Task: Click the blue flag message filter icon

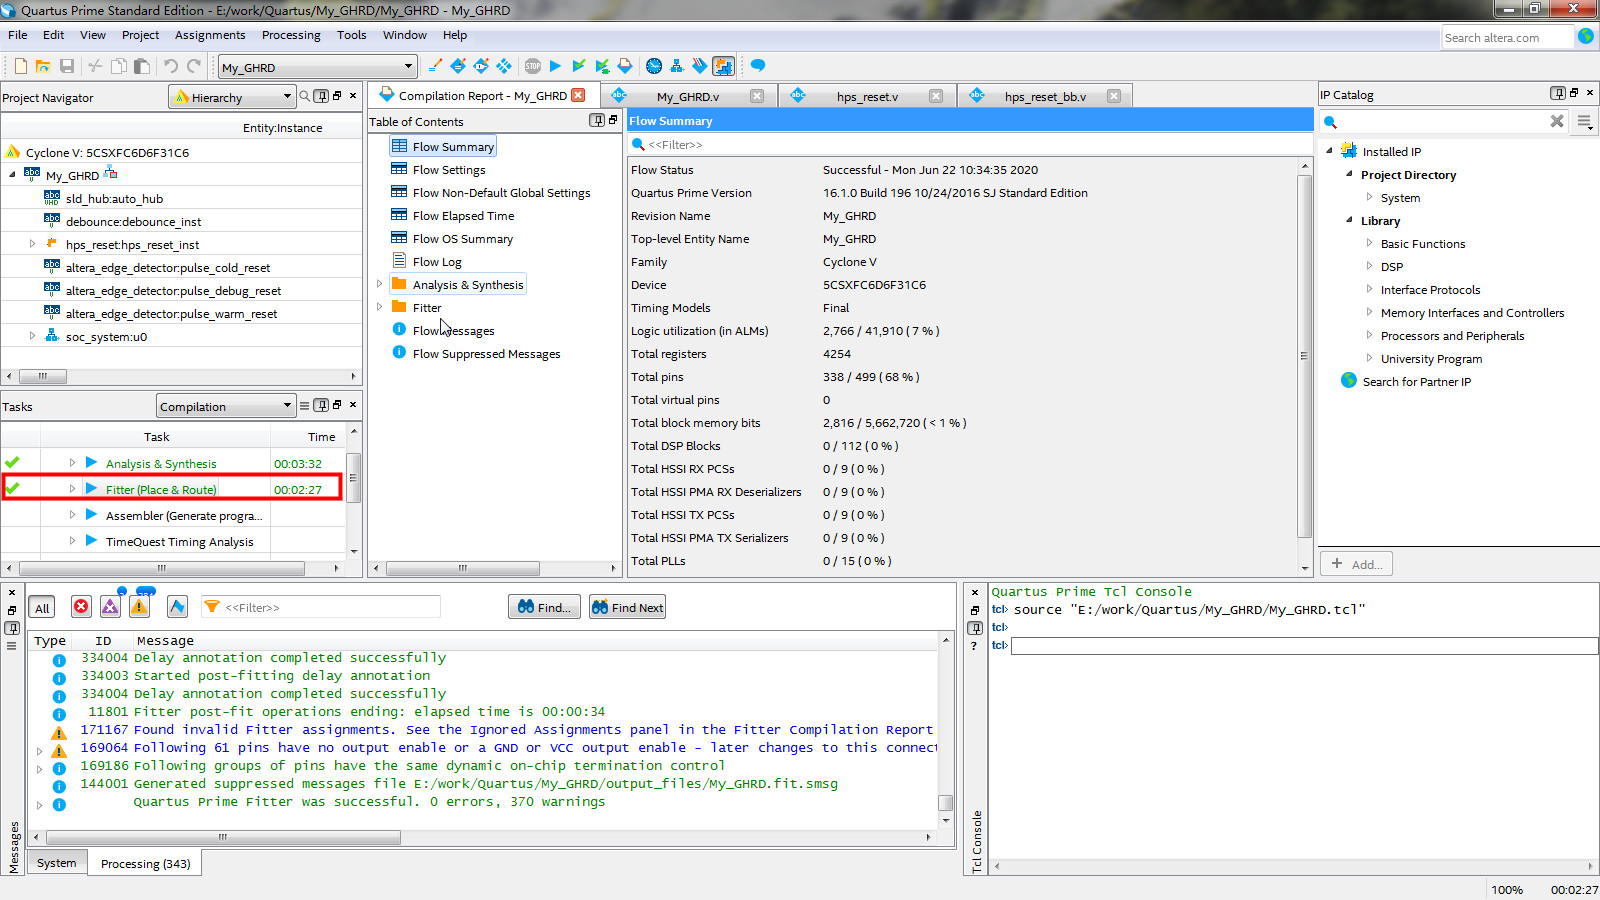Action: 177,607
